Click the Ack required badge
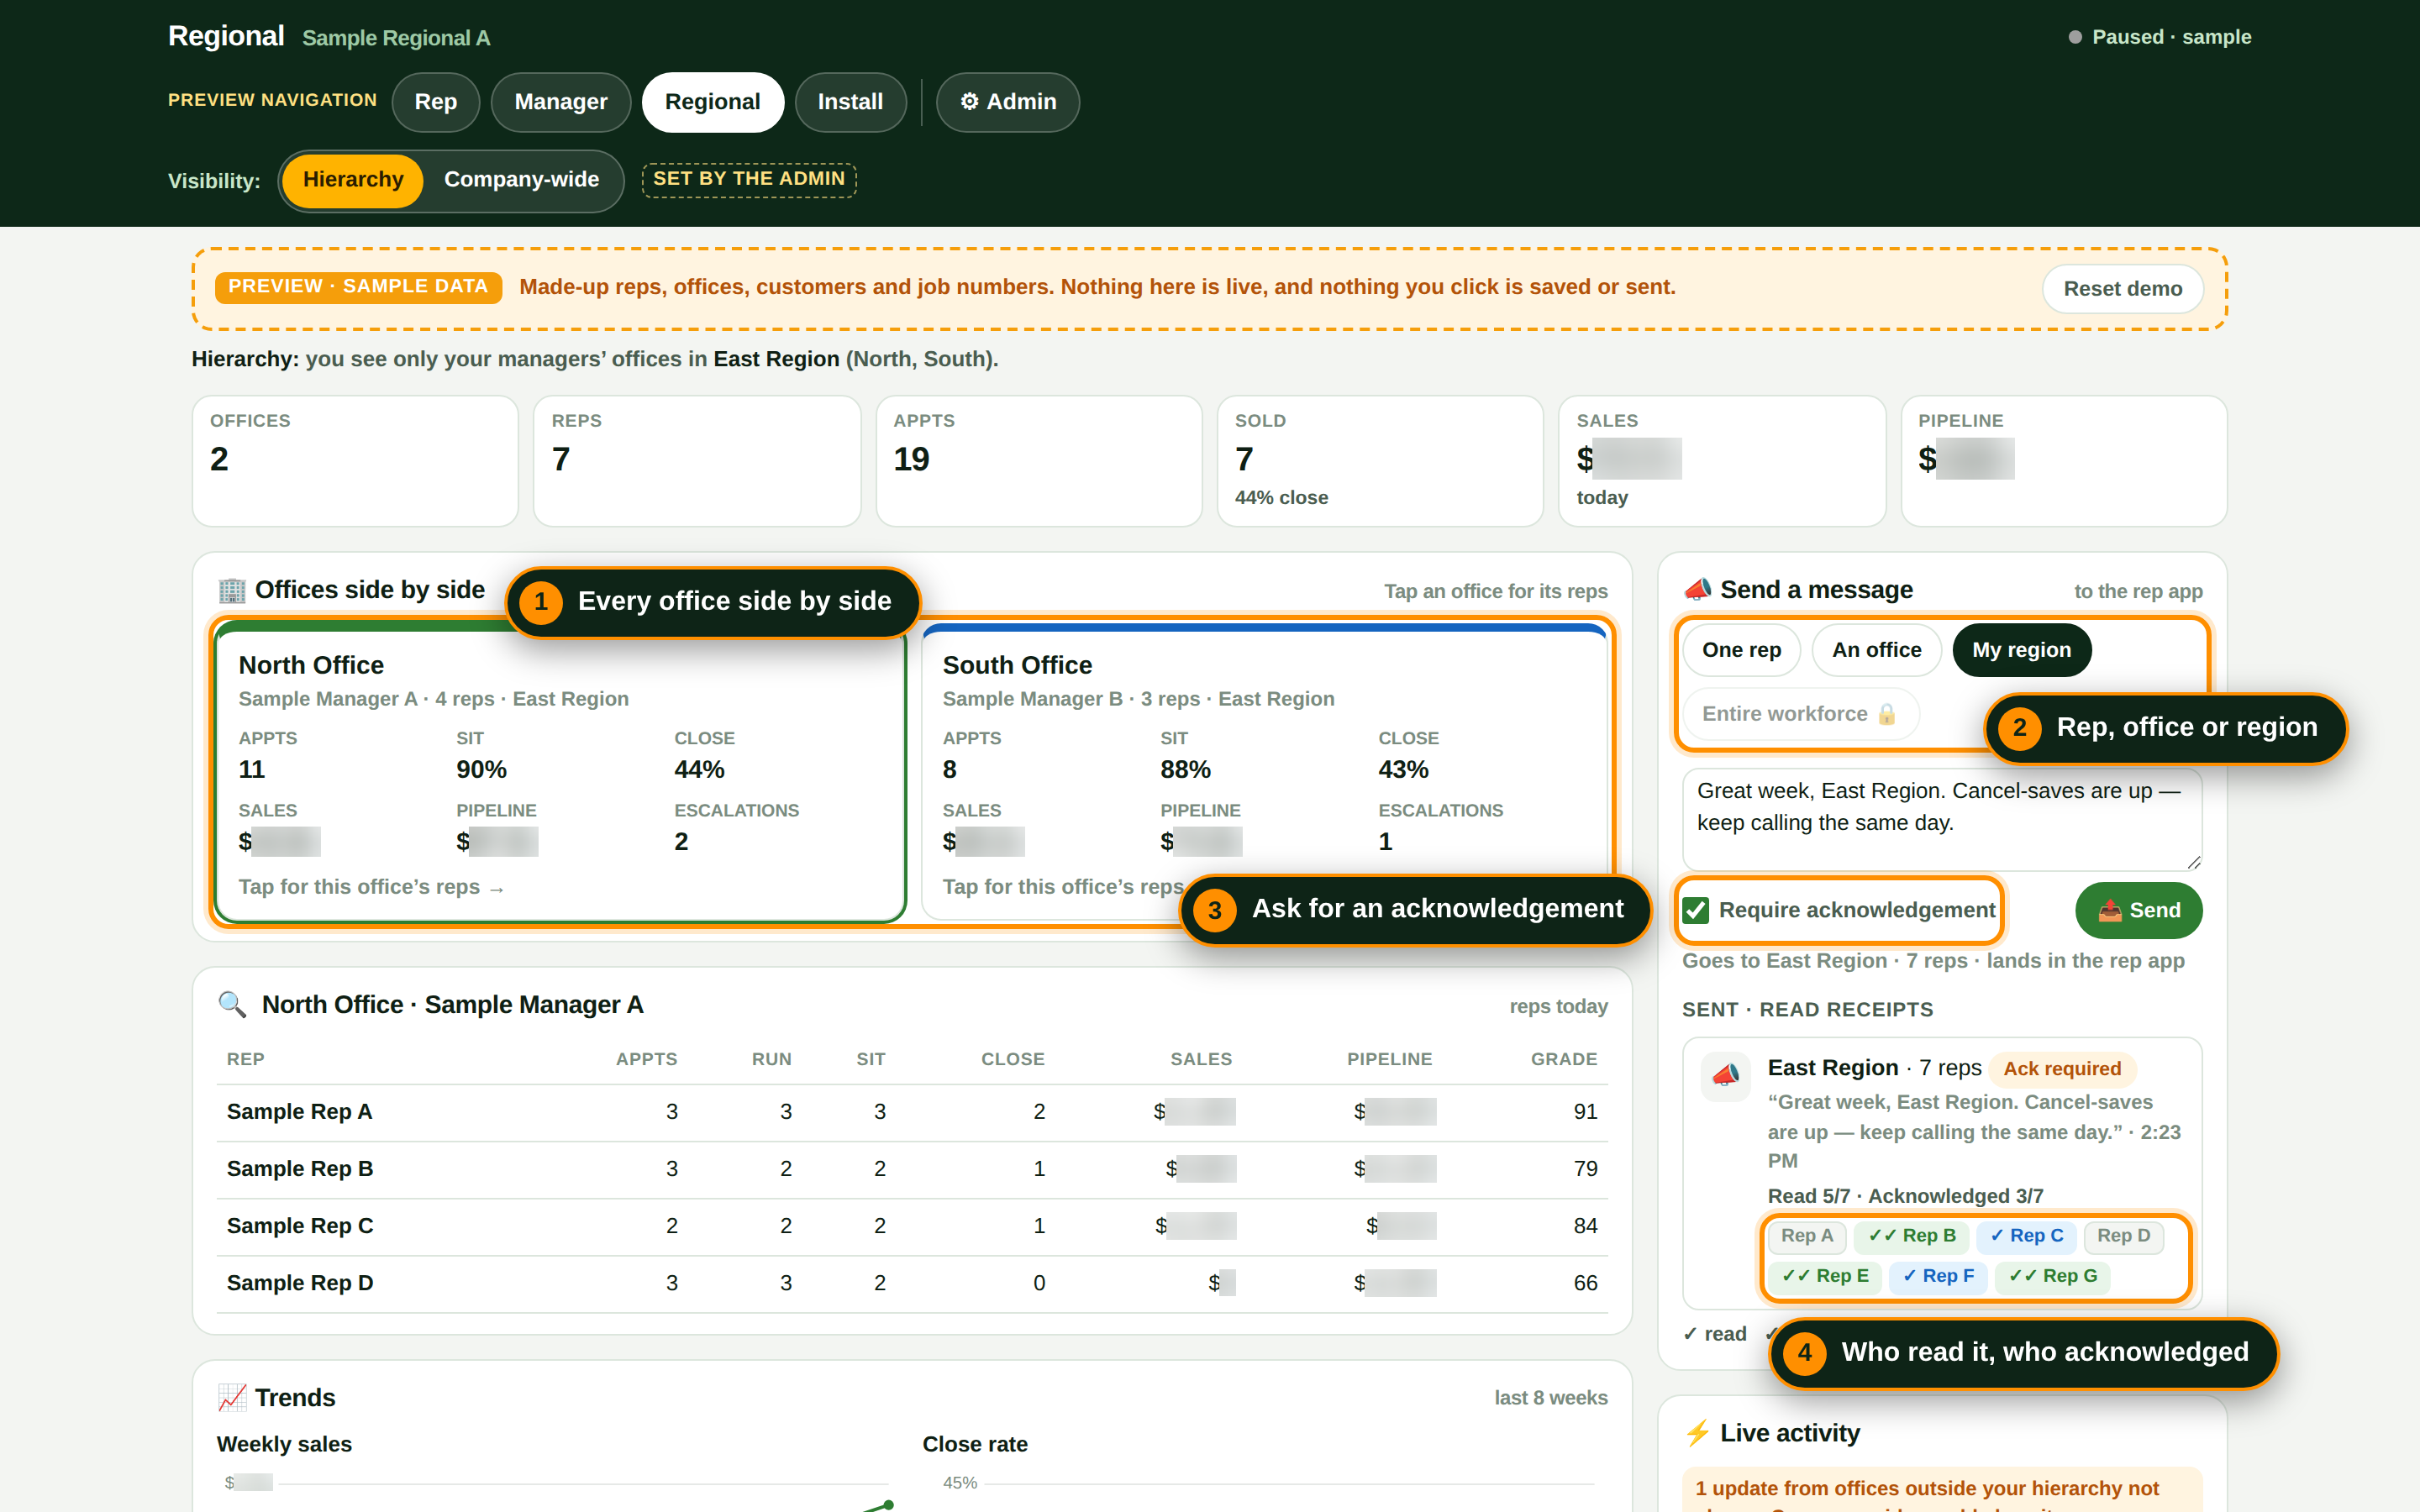Image resolution: width=2420 pixels, height=1512 pixels. [2062, 1069]
